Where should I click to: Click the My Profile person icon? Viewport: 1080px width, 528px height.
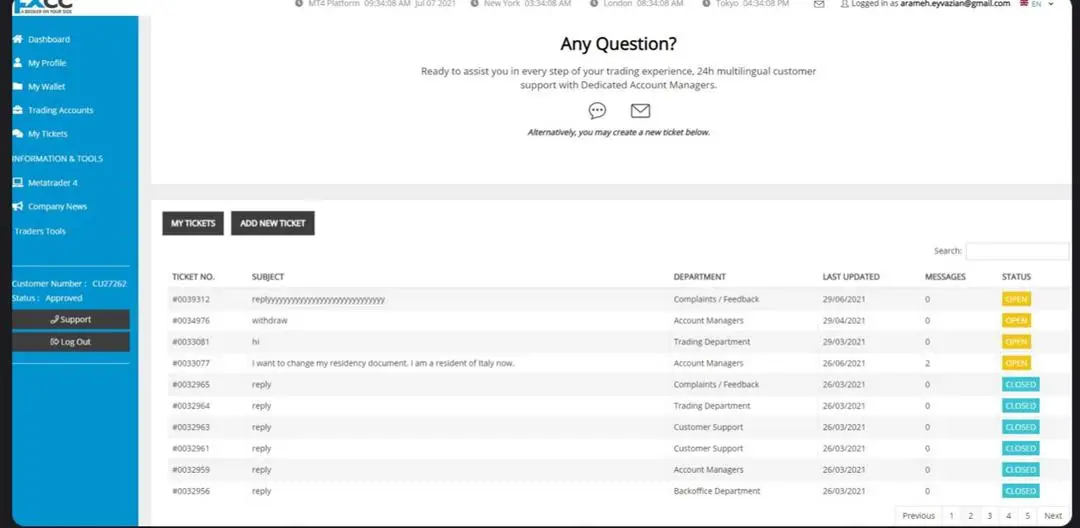17,63
